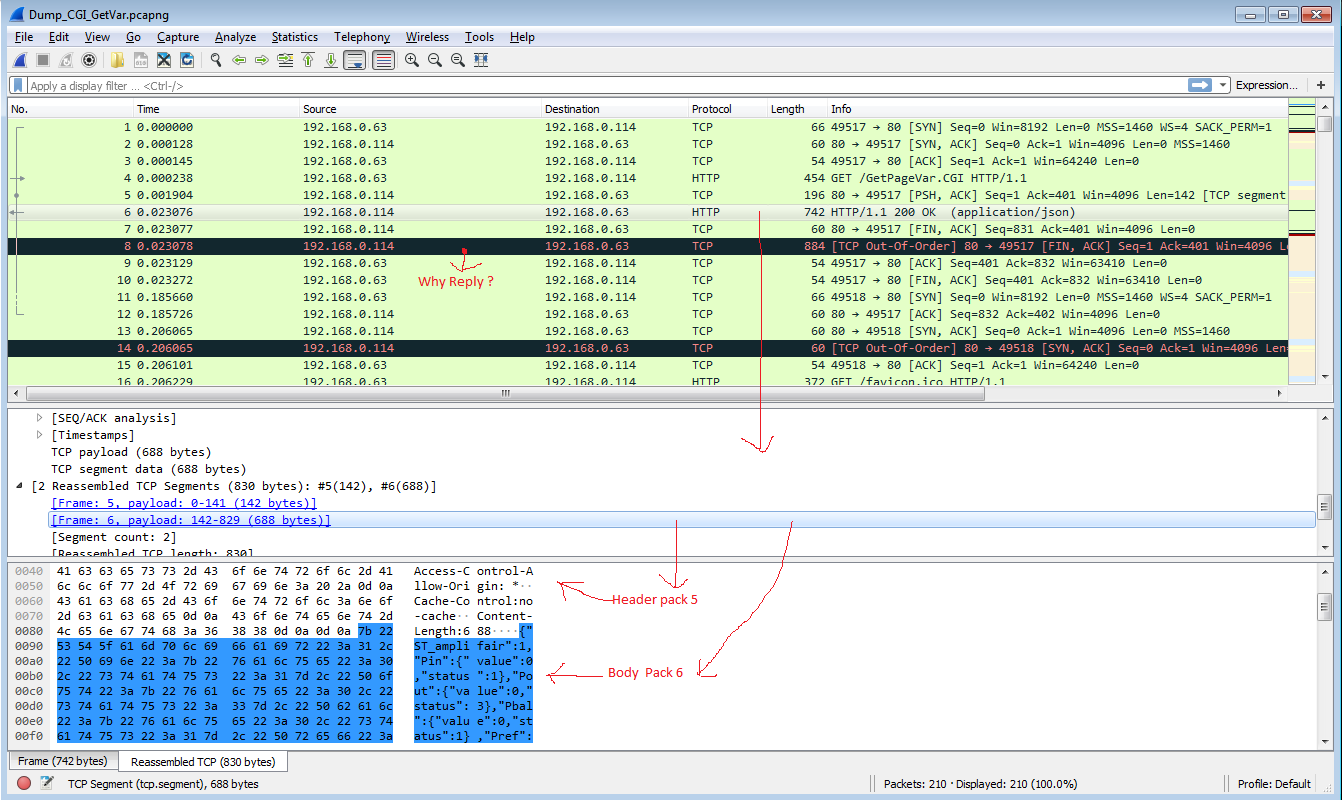Open the display filter history dropdown
Screen dimensions: 1342x800
click(1223, 86)
